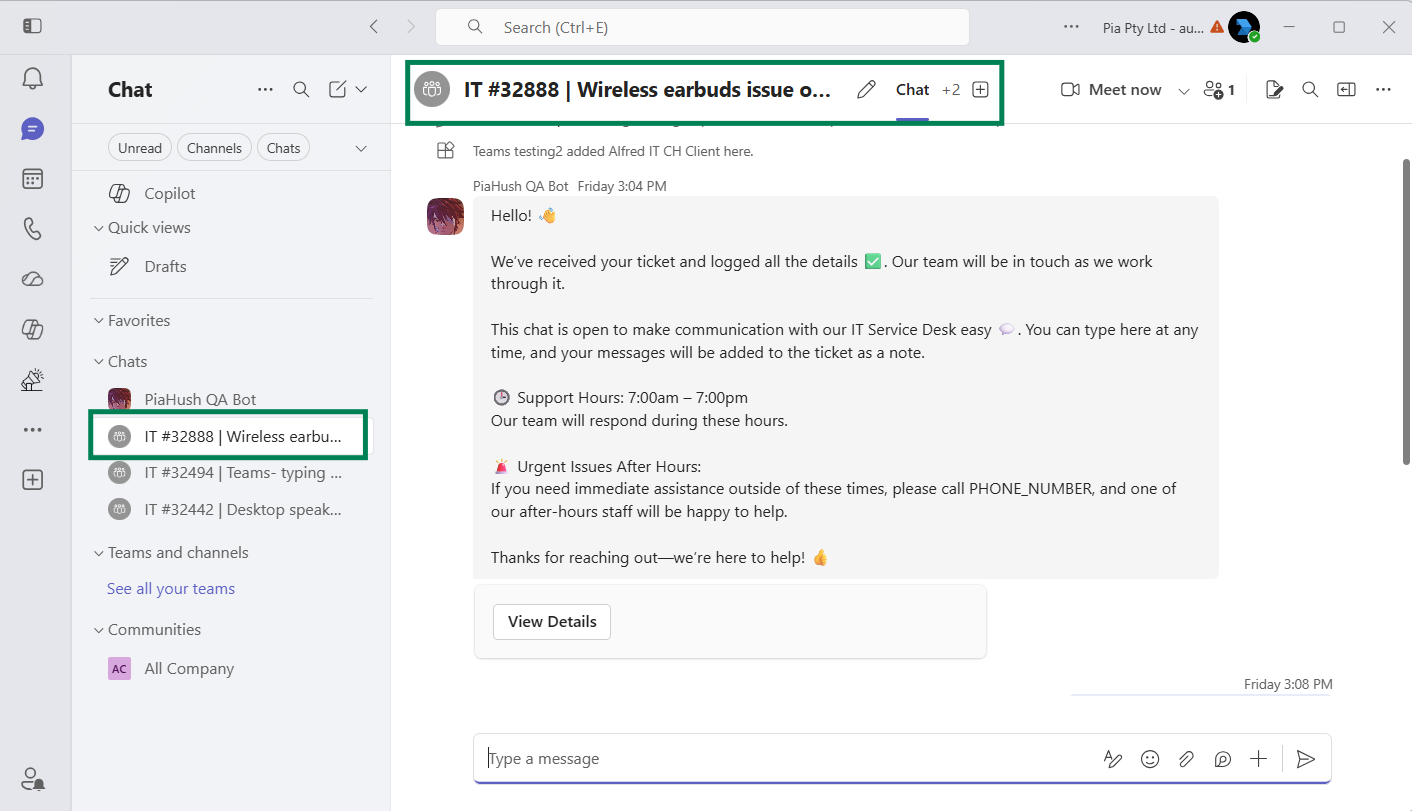Expand the filter chips chevron
The height and width of the screenshot is (811, 1412).
pos(361,148)
